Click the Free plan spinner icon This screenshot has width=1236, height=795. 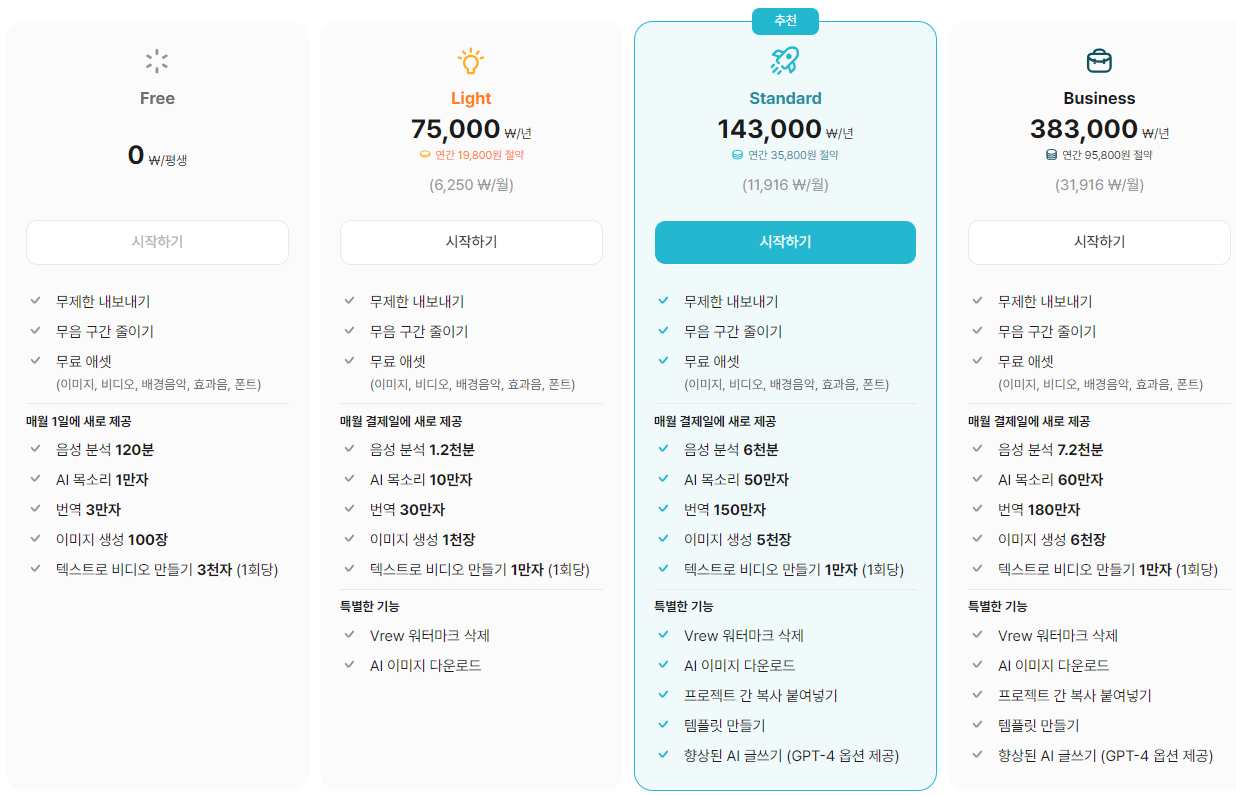(x=157, y=60)
